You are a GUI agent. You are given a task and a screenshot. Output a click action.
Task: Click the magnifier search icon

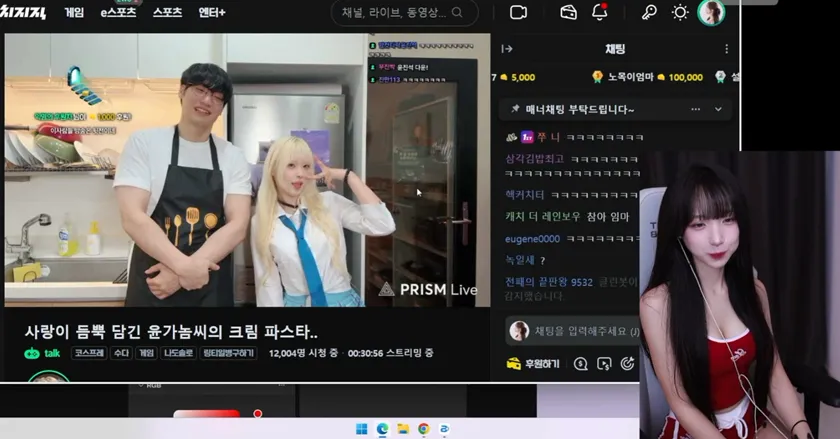[x=457, y=12]
